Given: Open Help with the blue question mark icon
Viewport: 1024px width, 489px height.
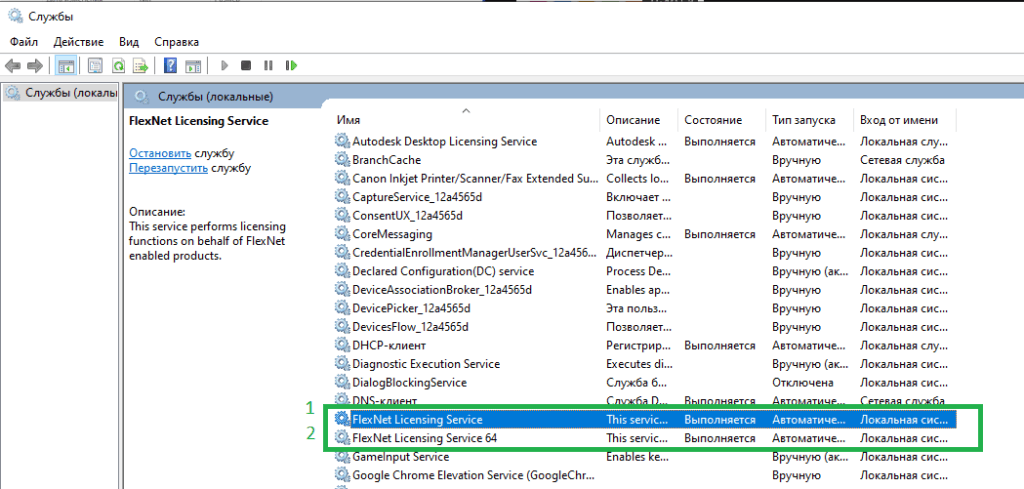Looking at the screenshot, I should (170, 66).
